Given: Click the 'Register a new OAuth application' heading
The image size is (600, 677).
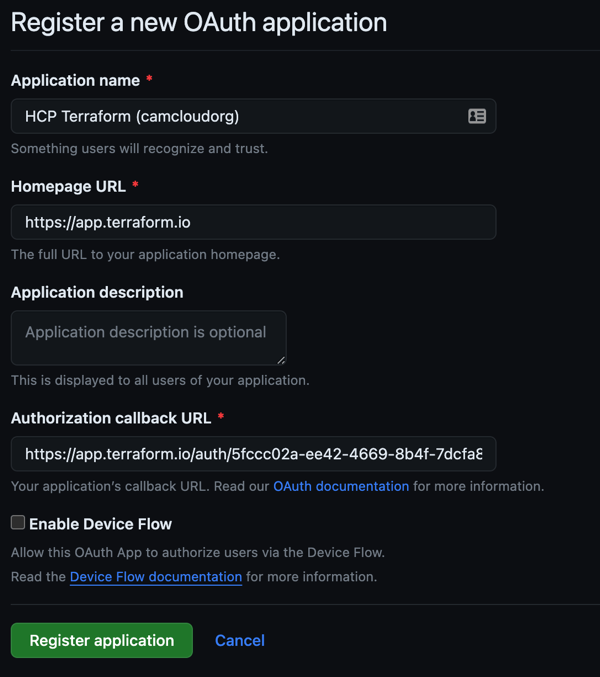Looking at the screenshot, I should click(x=199, y=22).
